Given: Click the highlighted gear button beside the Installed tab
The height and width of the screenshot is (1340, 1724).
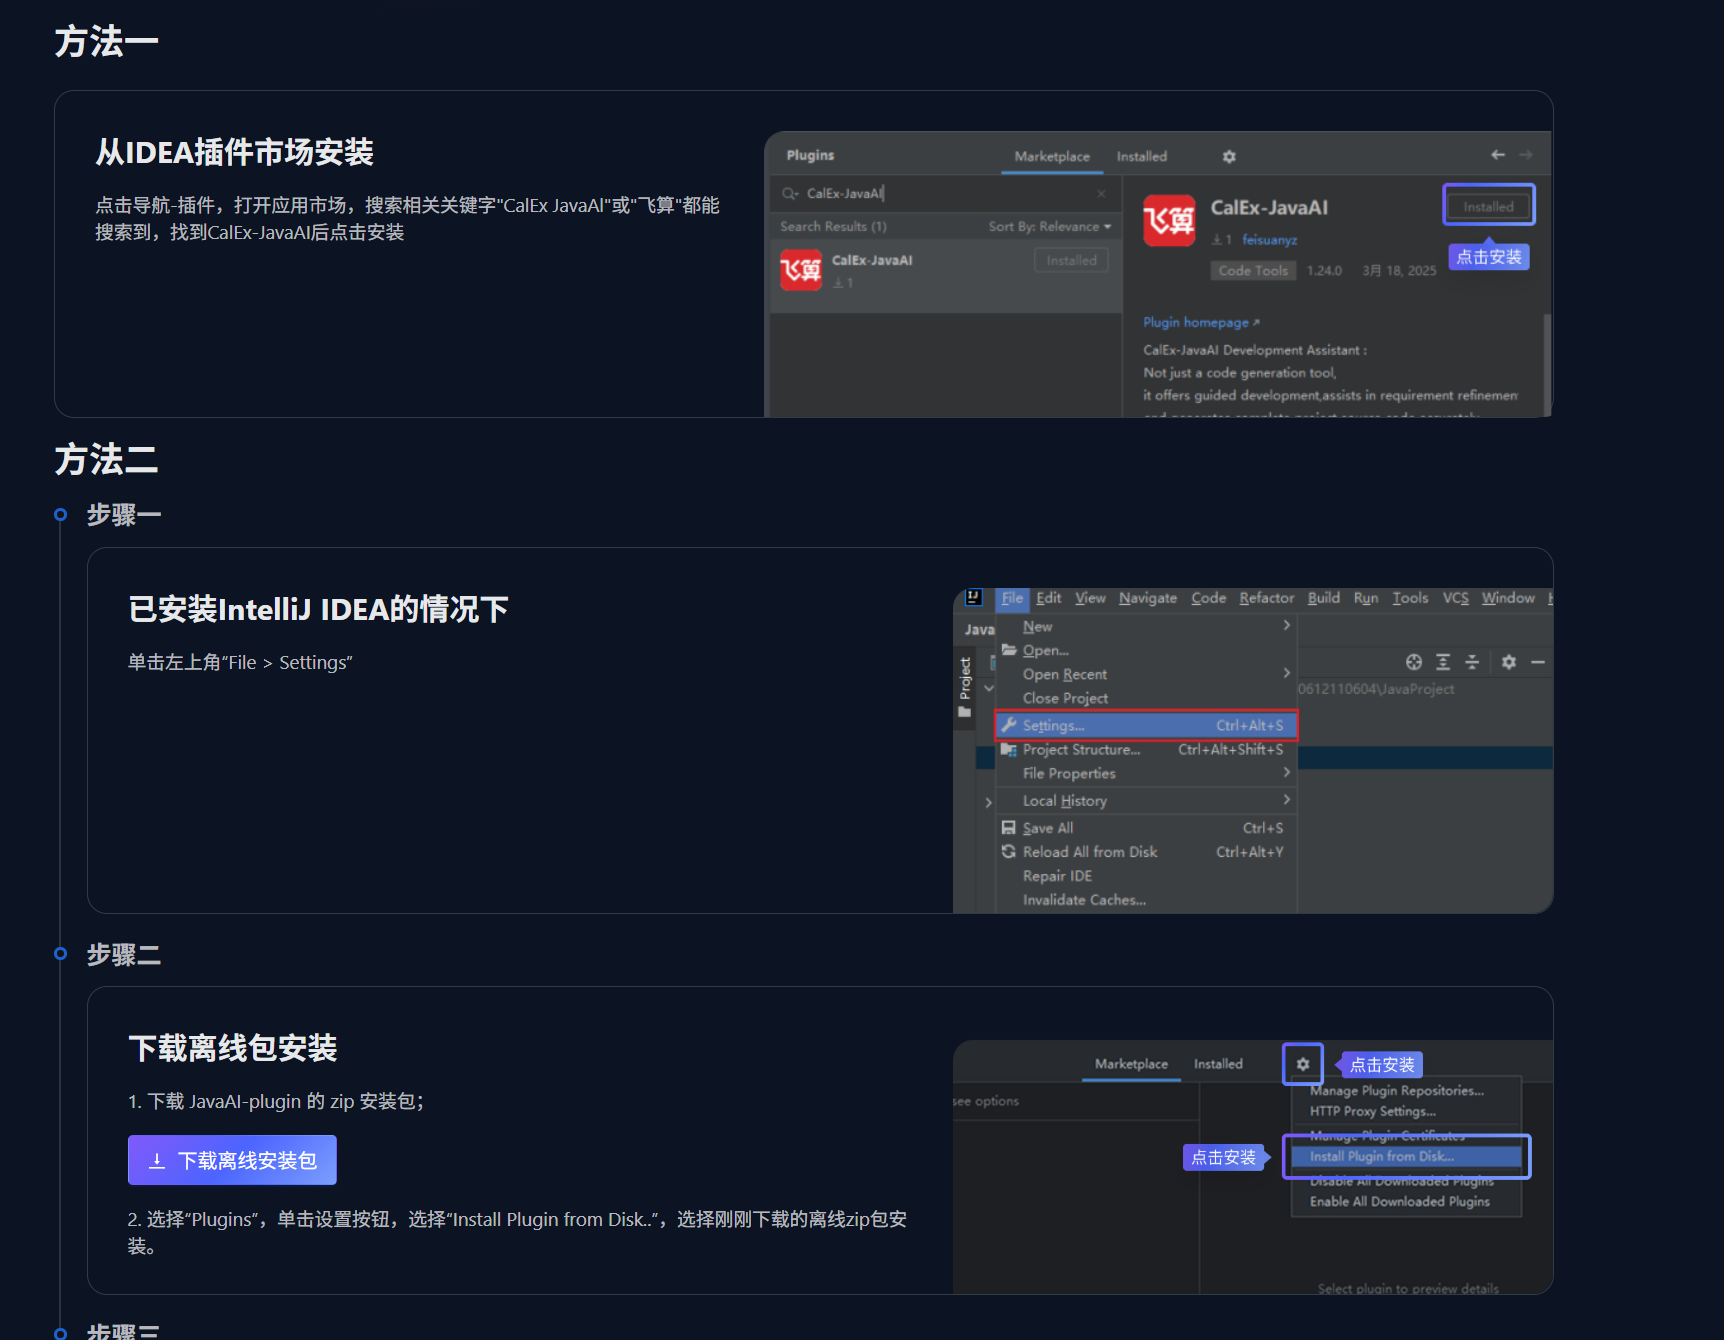Looking at the screenshot, I should pyautogui.click(x=1302, y=1064).
